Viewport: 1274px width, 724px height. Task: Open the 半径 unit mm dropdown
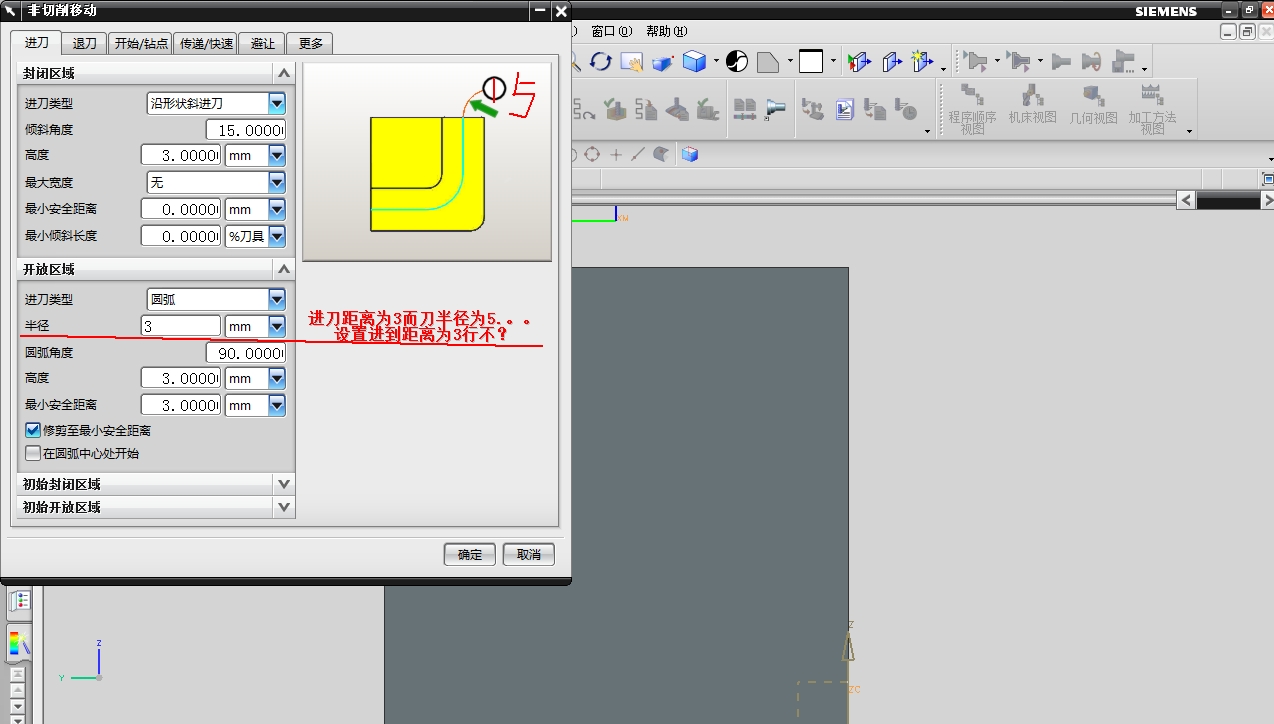click(255, 326)
